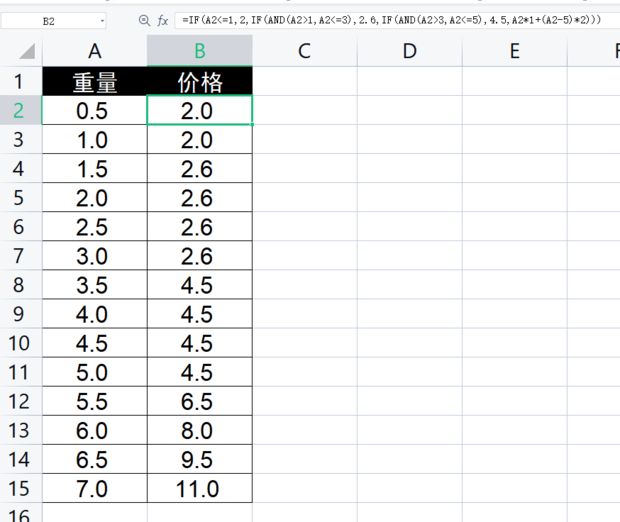Click cell A7 with value 3.0

pos(95,255)
